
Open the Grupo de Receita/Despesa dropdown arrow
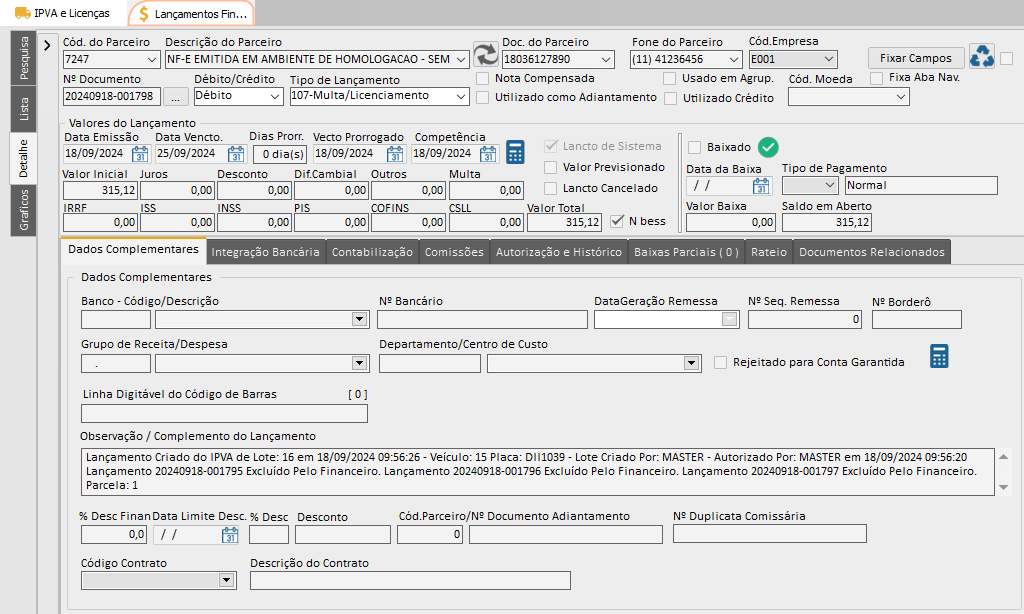click(x=359, y=363)
